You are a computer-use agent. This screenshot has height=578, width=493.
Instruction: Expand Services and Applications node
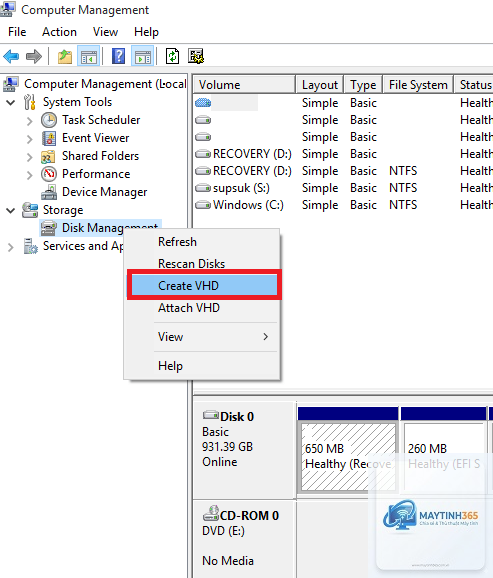(x=11, y=247)
